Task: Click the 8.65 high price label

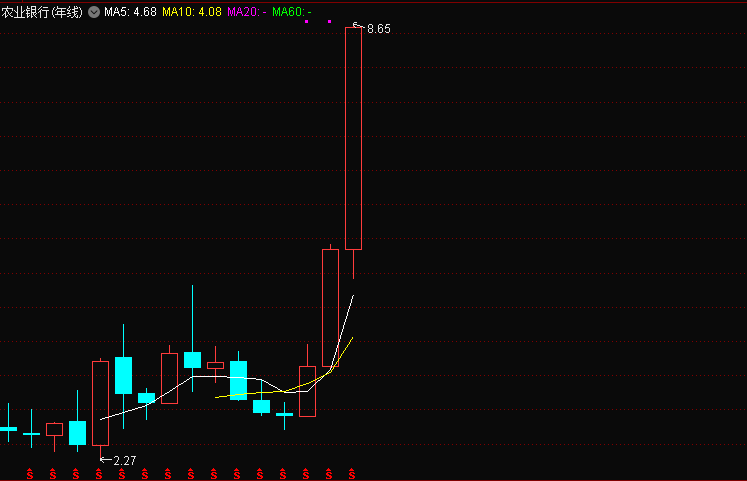Action: (x=378, y=30)
